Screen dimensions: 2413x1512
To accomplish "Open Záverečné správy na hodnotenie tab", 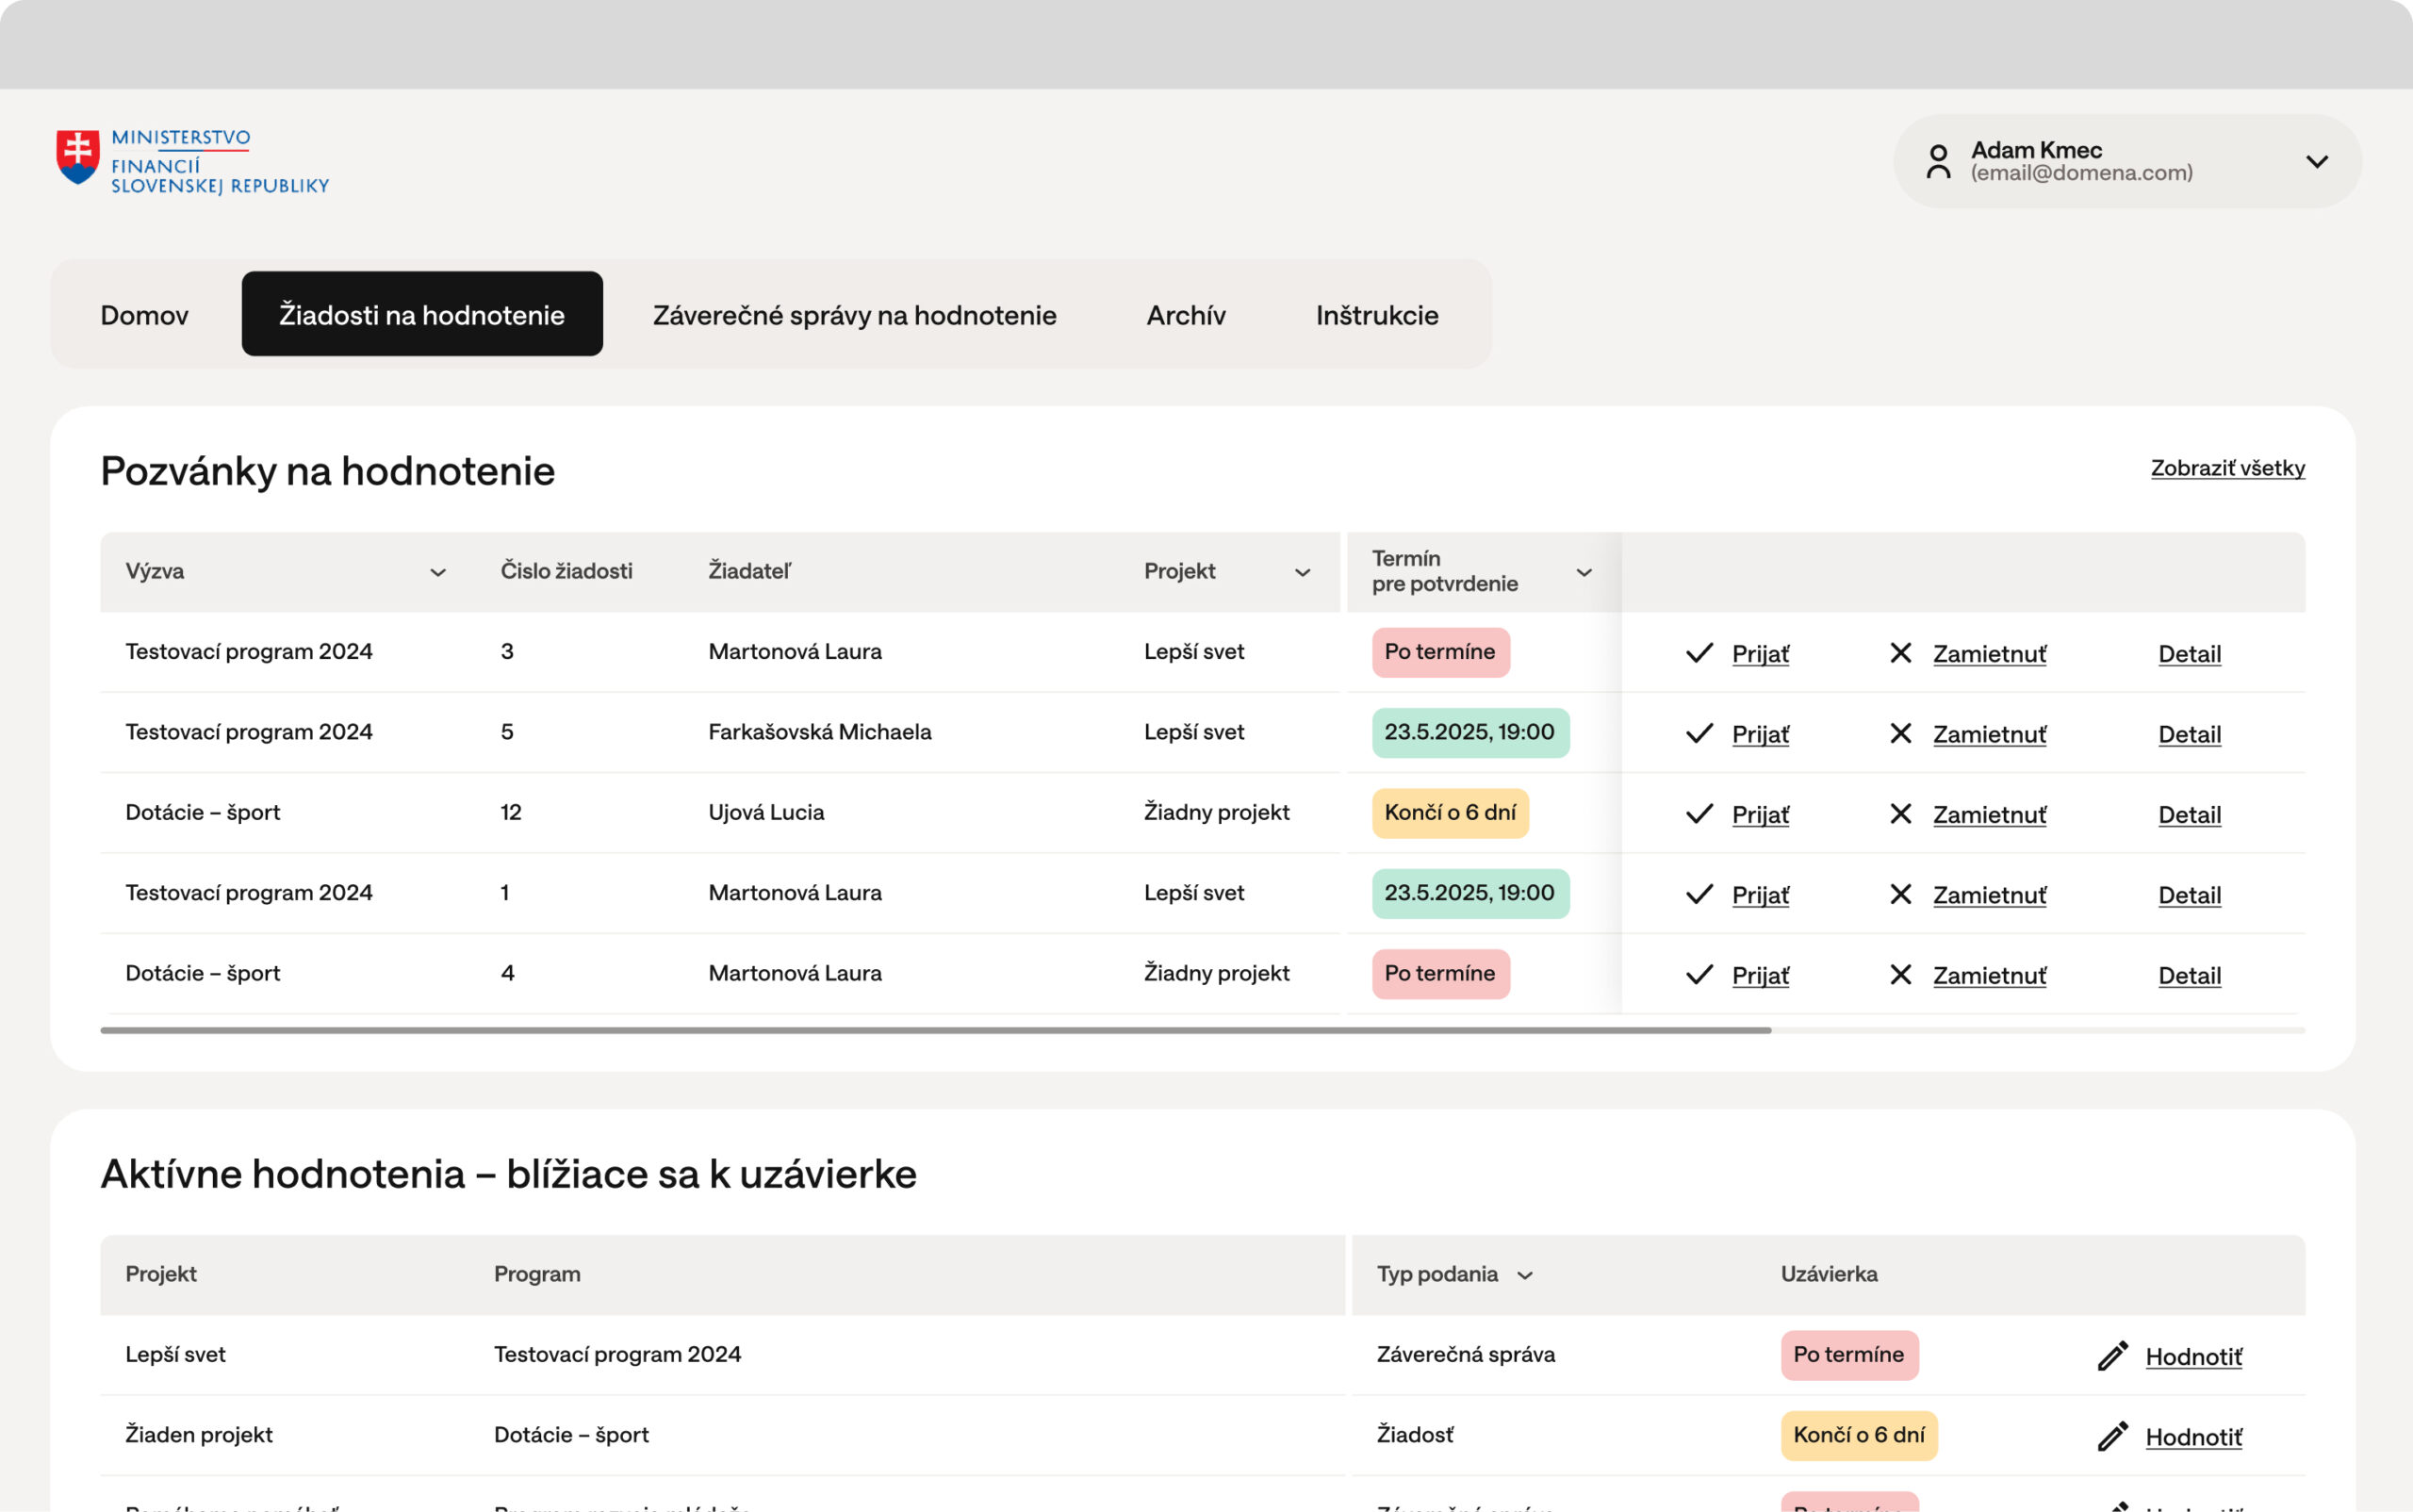I will [x=854, y=314].
